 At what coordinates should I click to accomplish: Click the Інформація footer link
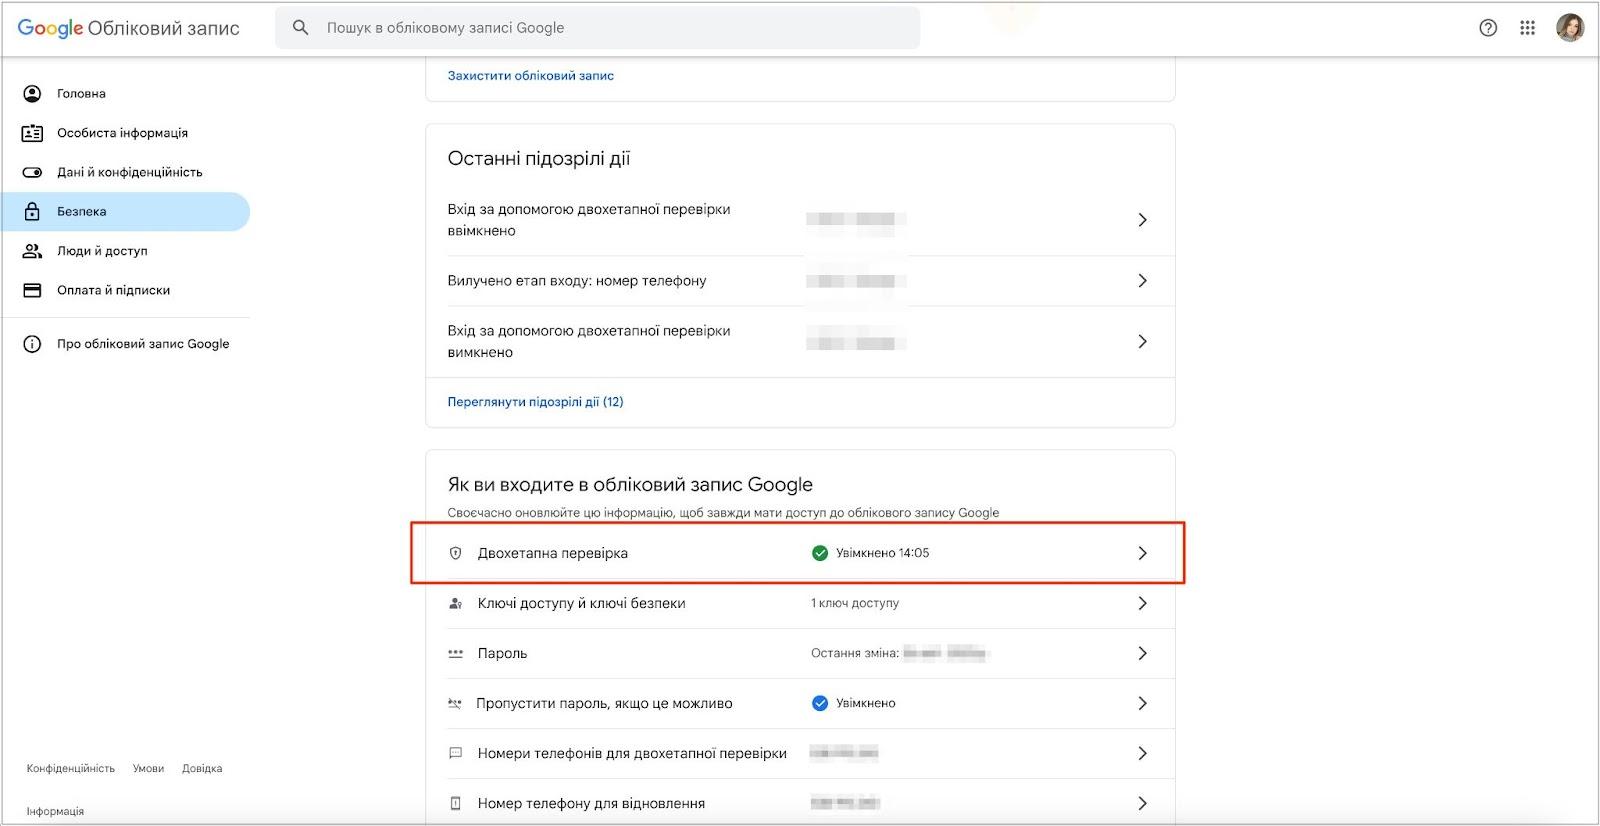(x=55, y=812)
